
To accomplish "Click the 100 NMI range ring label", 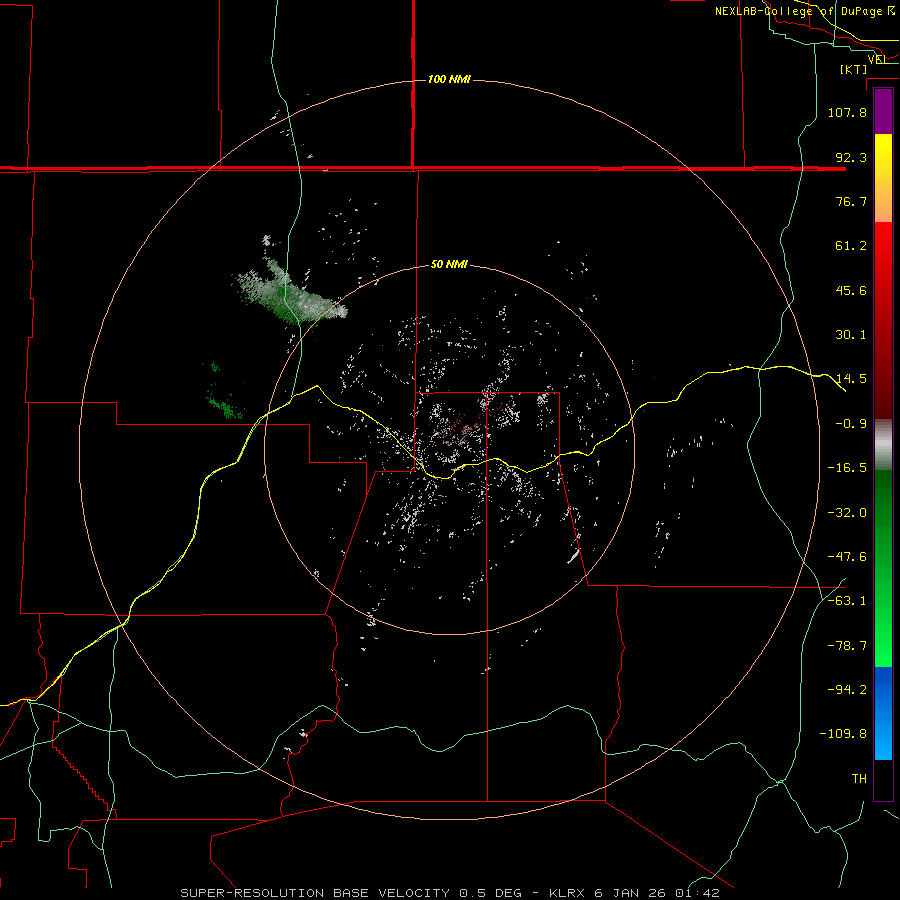I will point(449,79).
